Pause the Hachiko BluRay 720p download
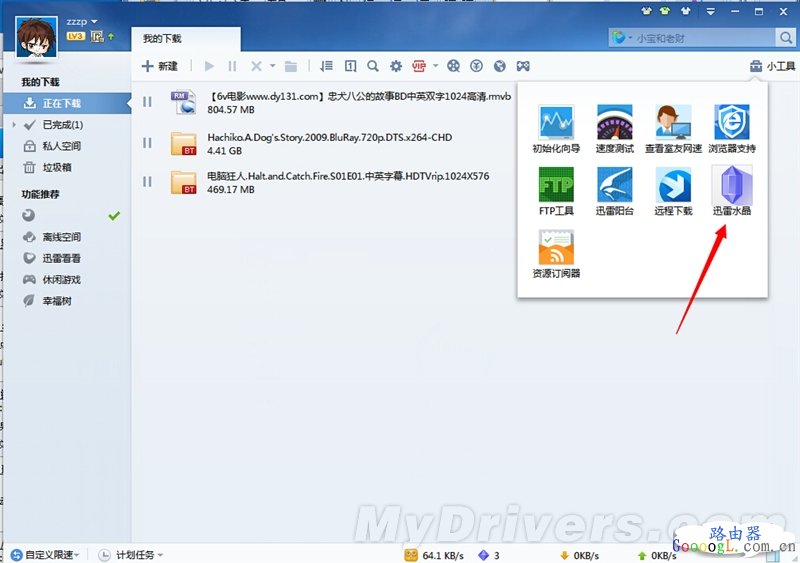800x563 pixels. tap(147, 141)
